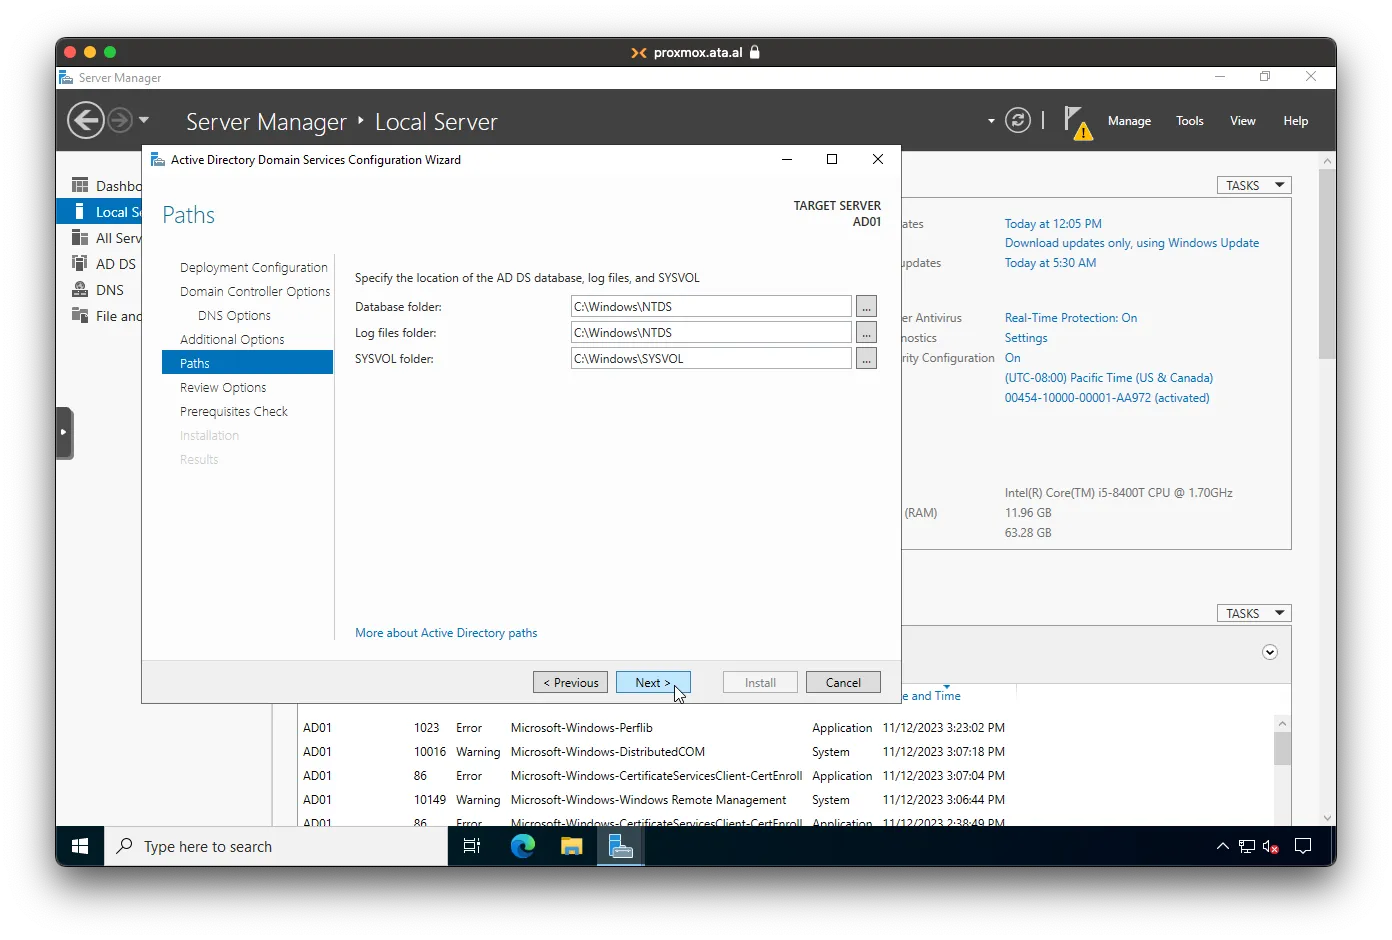Open File and Storage Services sidebar icon
The width and height of the screenshot is (1392, 940).
pos(80,315)
